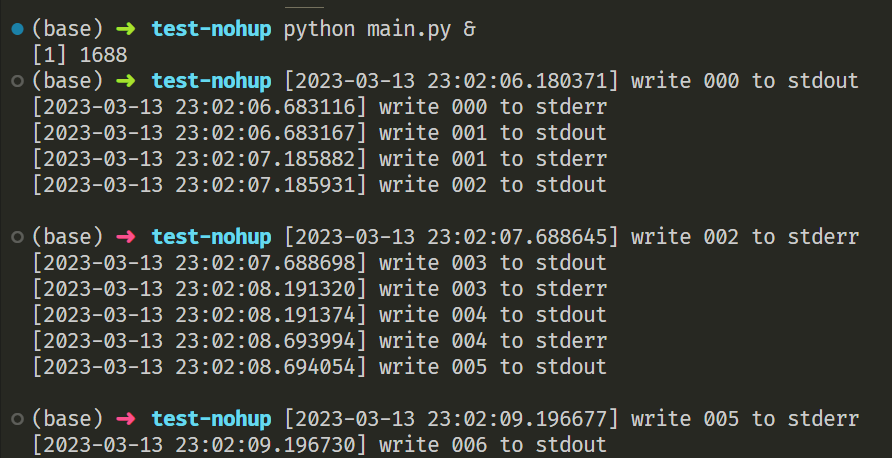This screenshot has height=458, width=892.
Task: Click the "(base)" environment label on the first line
Action: pyautogui.click(x=67, y=29)
